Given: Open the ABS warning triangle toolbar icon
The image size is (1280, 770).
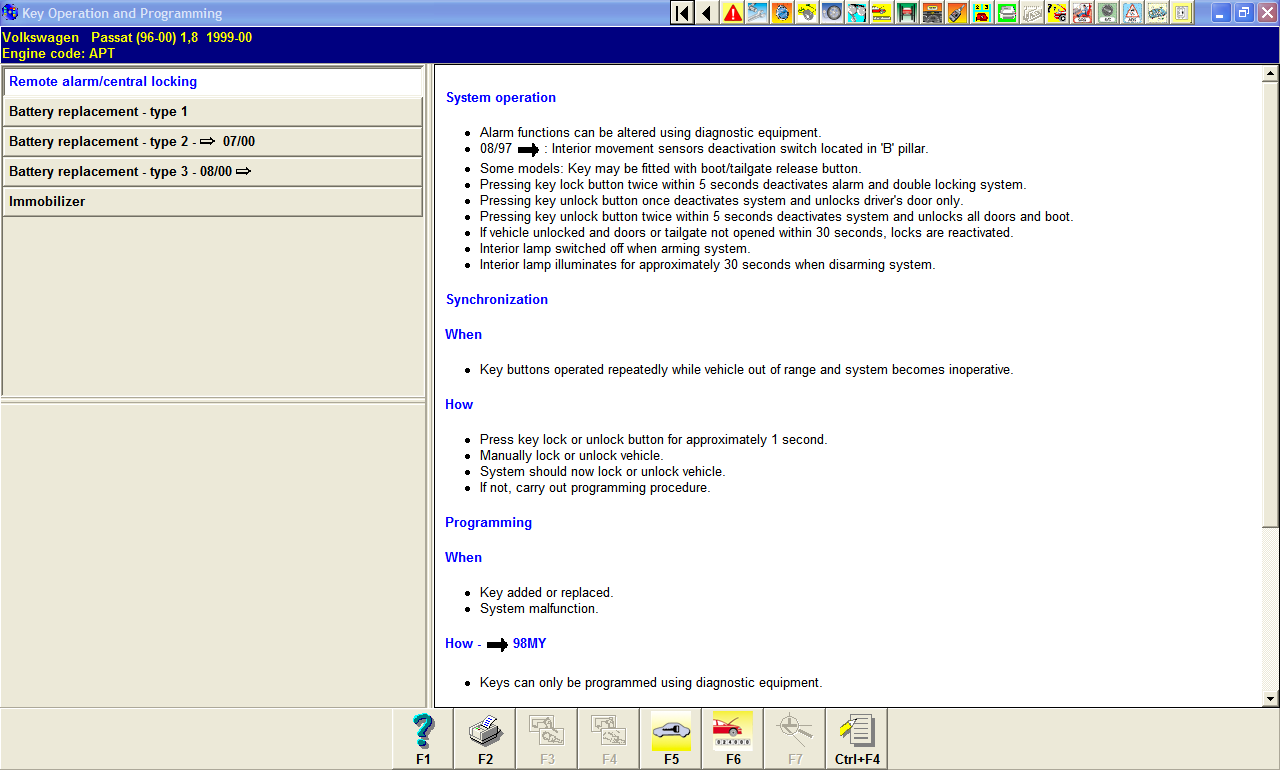Looking at the screenshot, I should 1132,13.
